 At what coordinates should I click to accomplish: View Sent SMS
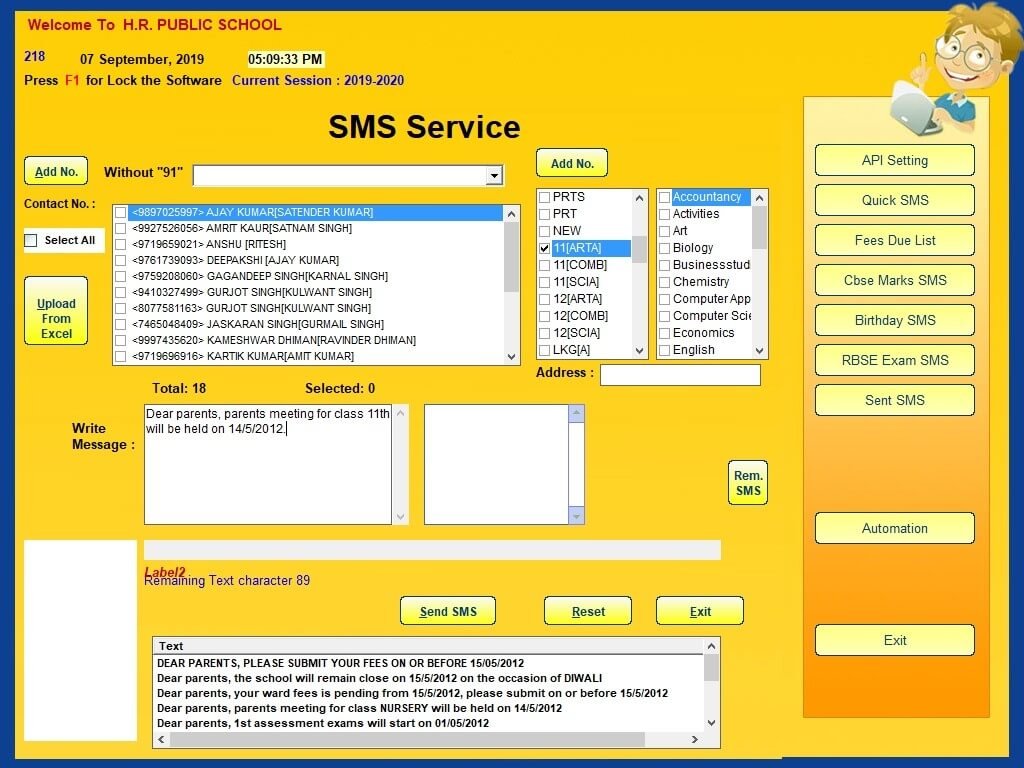click(x=895, y=400)
